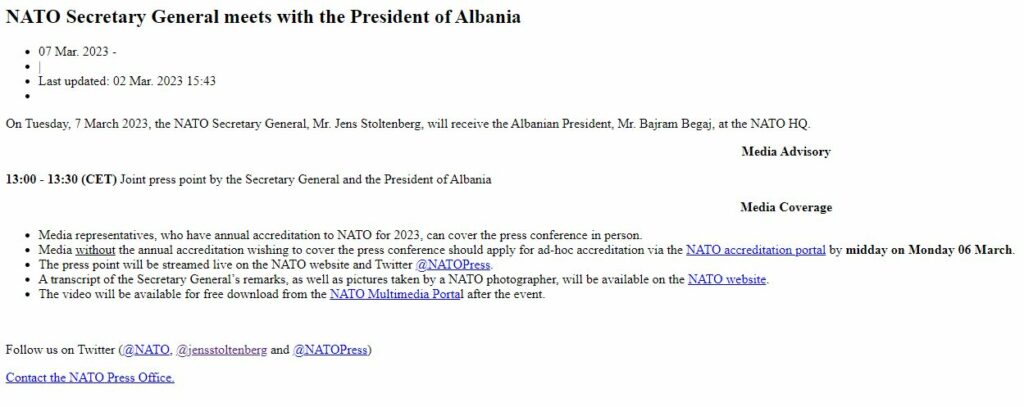Visit the NATO Multimedia Portal link
The width and height of the screenshot is (1024, 407).
tap(396, 295)
